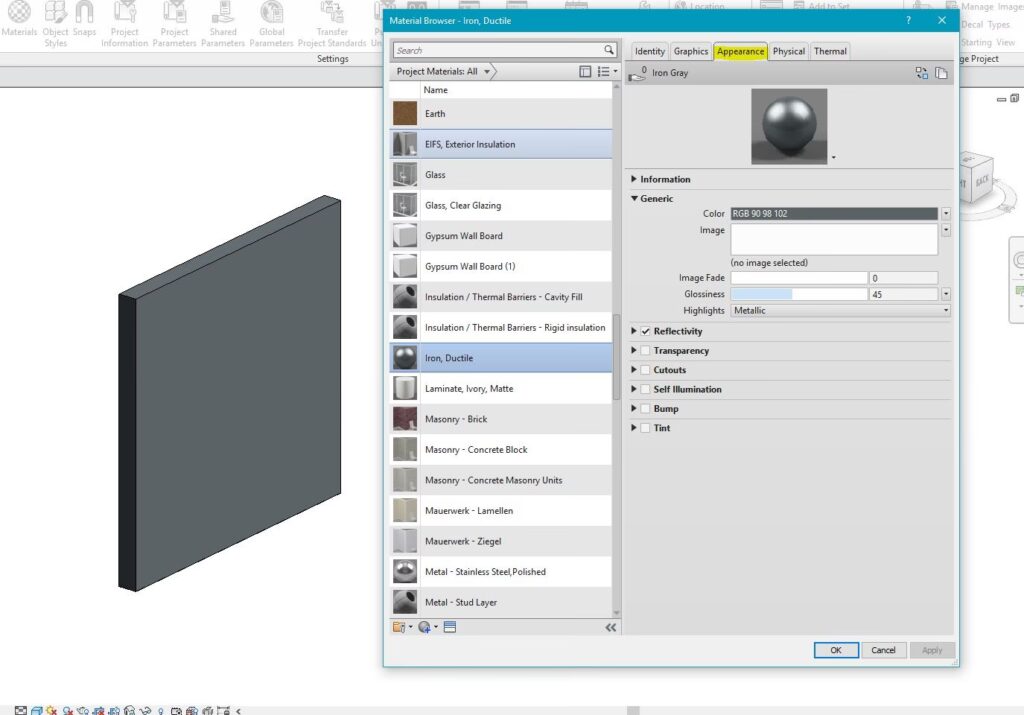Viewport: 1024px width, 715px height.
Task: Click the duplicate asset icon
Action: point(940,73)
